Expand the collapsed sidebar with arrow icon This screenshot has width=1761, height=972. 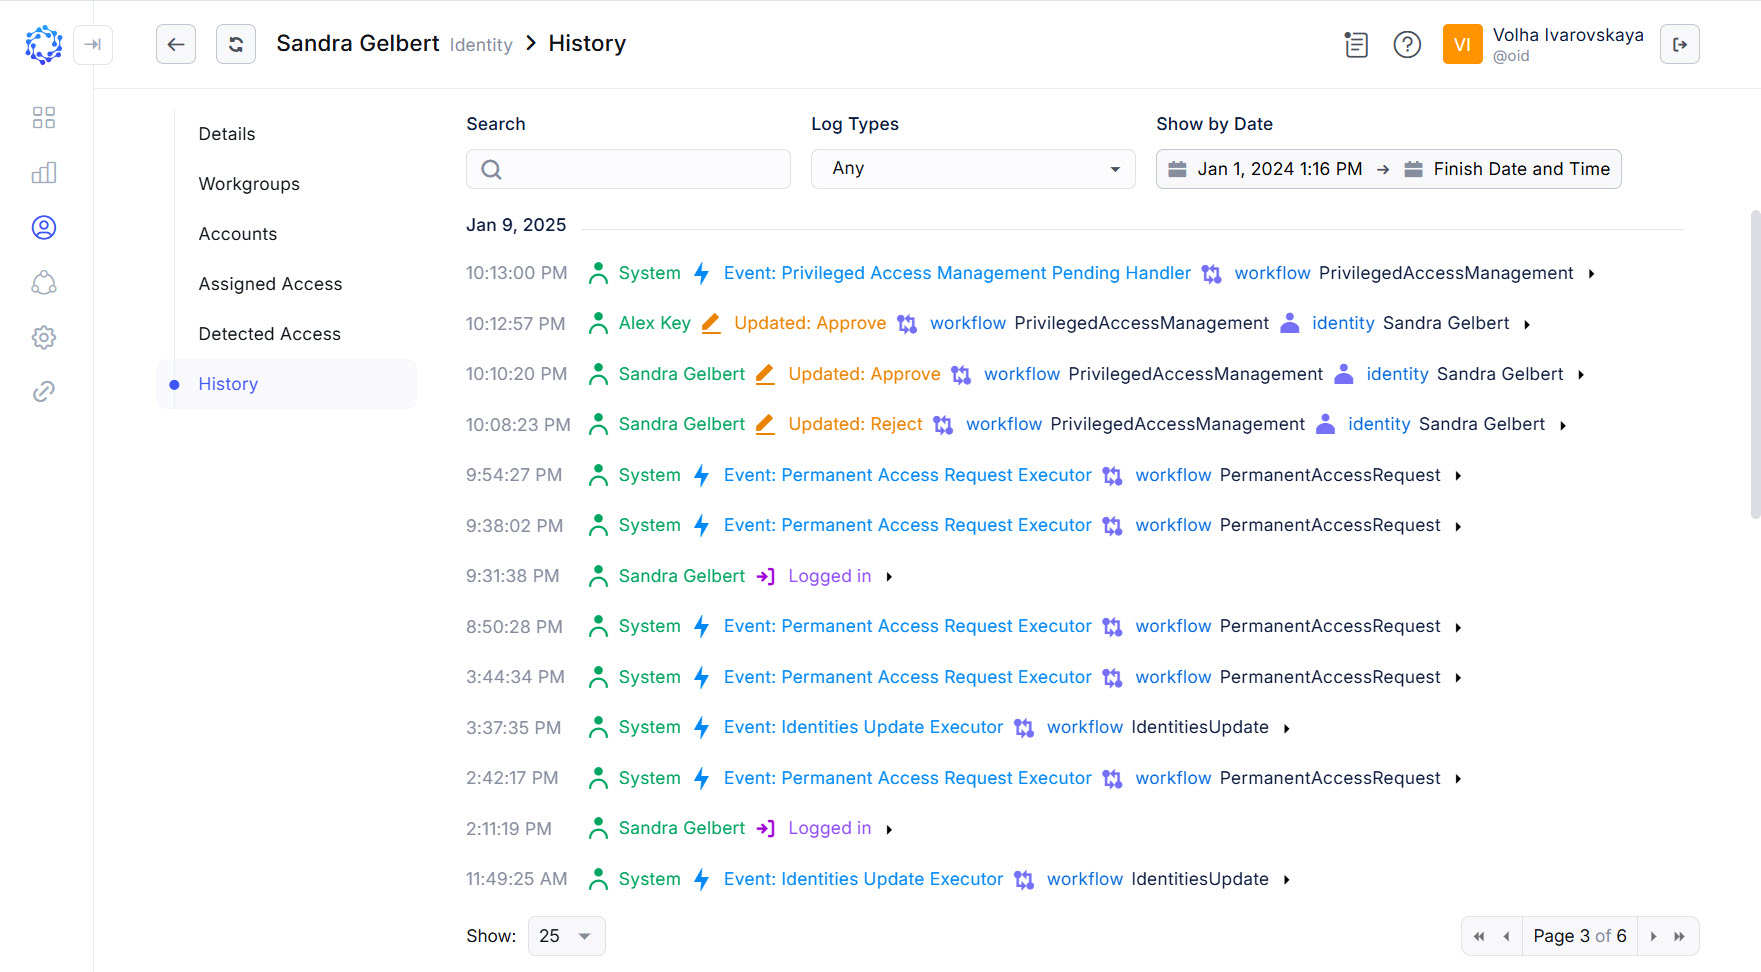pos(93,44)
